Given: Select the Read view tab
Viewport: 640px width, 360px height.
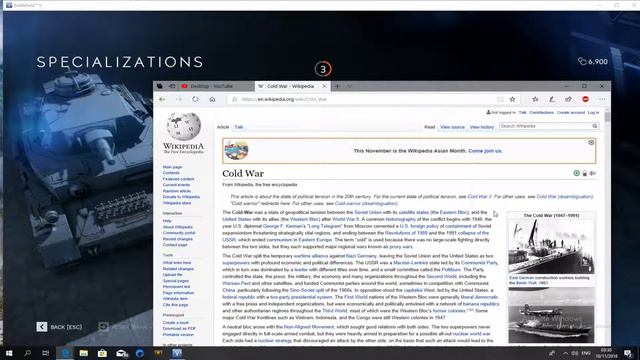Looking at the screenshot, I should [429, 127].
